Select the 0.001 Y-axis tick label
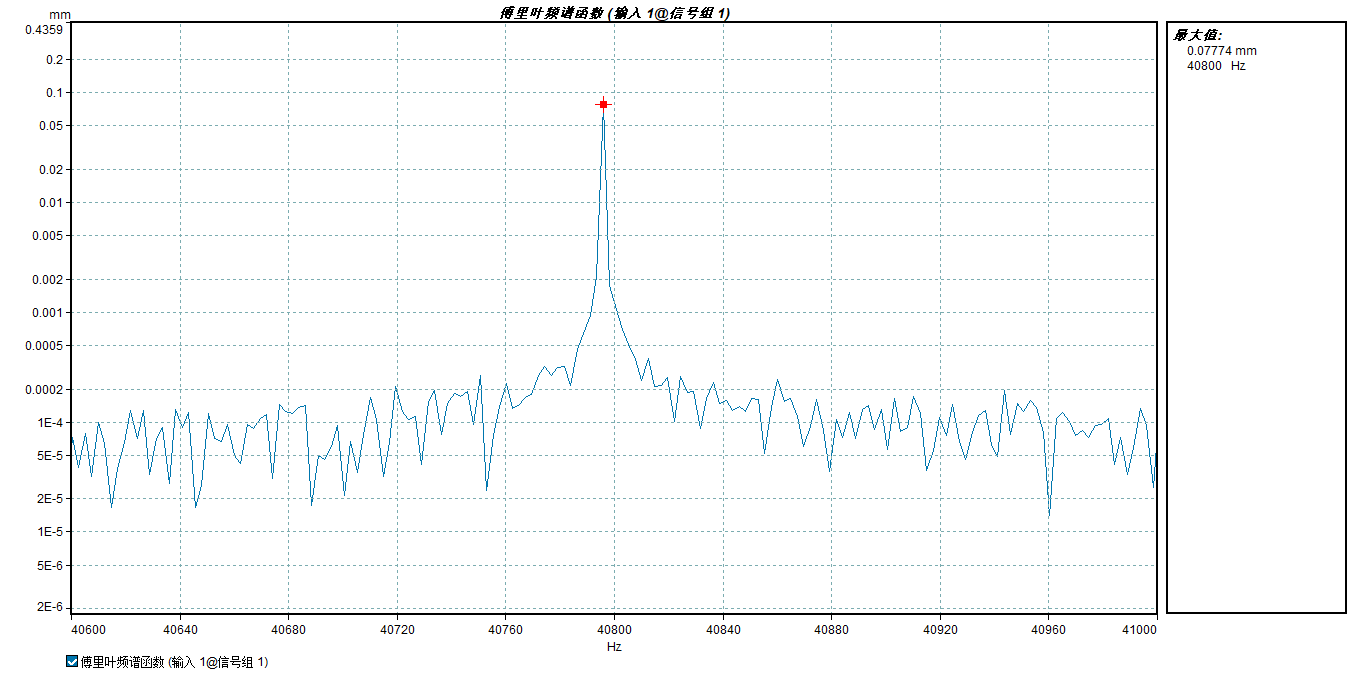 (x=48, y=313)
